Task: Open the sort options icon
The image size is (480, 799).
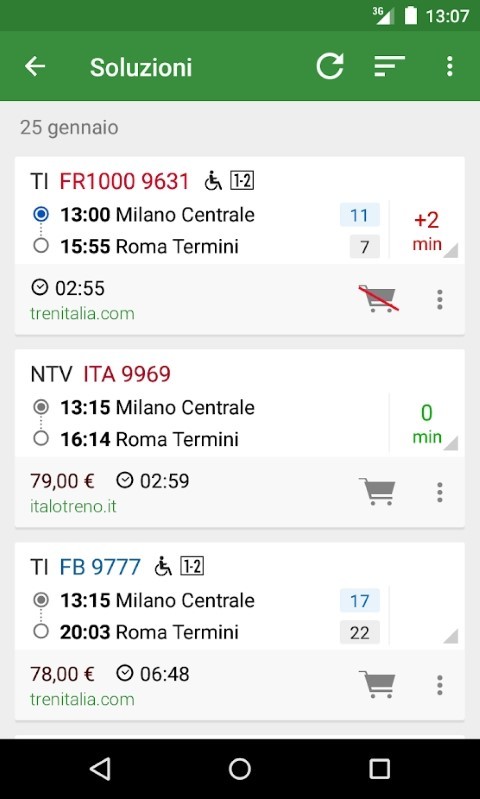Action: click(x=389, y=66)
